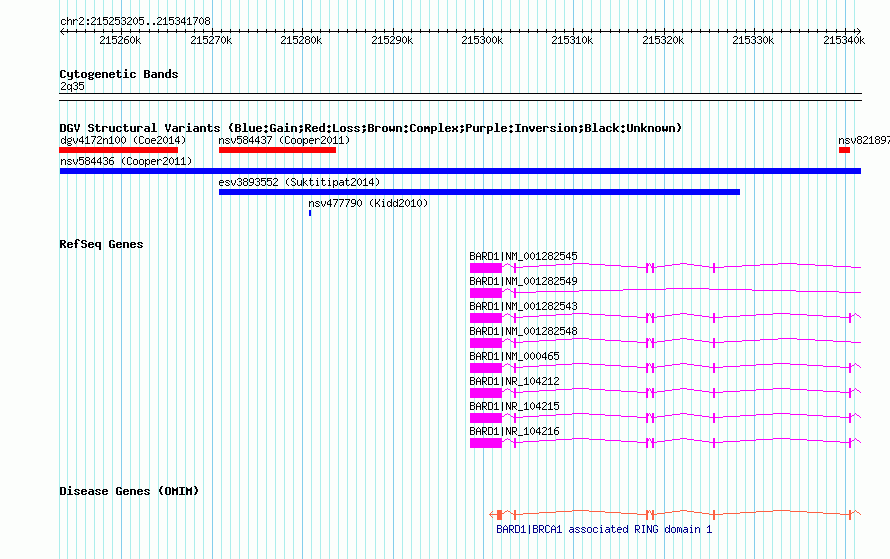This screenshot has height=559, width=890.
Task: Click the 215290k ruler tick label
Action: (392, 40)
